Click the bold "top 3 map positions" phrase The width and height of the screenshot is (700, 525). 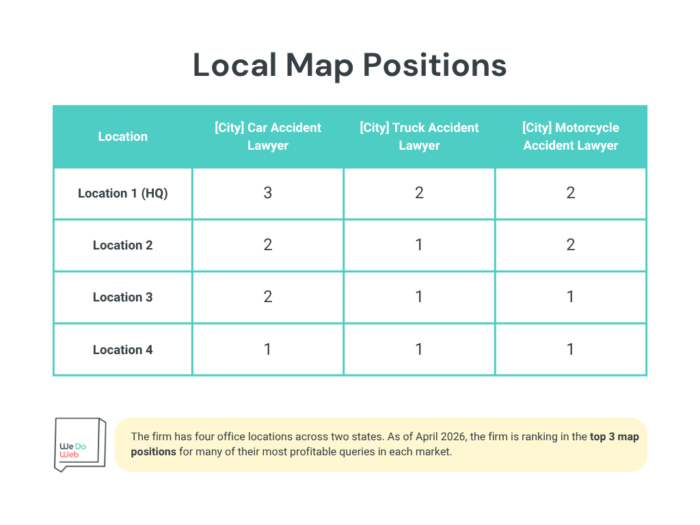point(614,437)
